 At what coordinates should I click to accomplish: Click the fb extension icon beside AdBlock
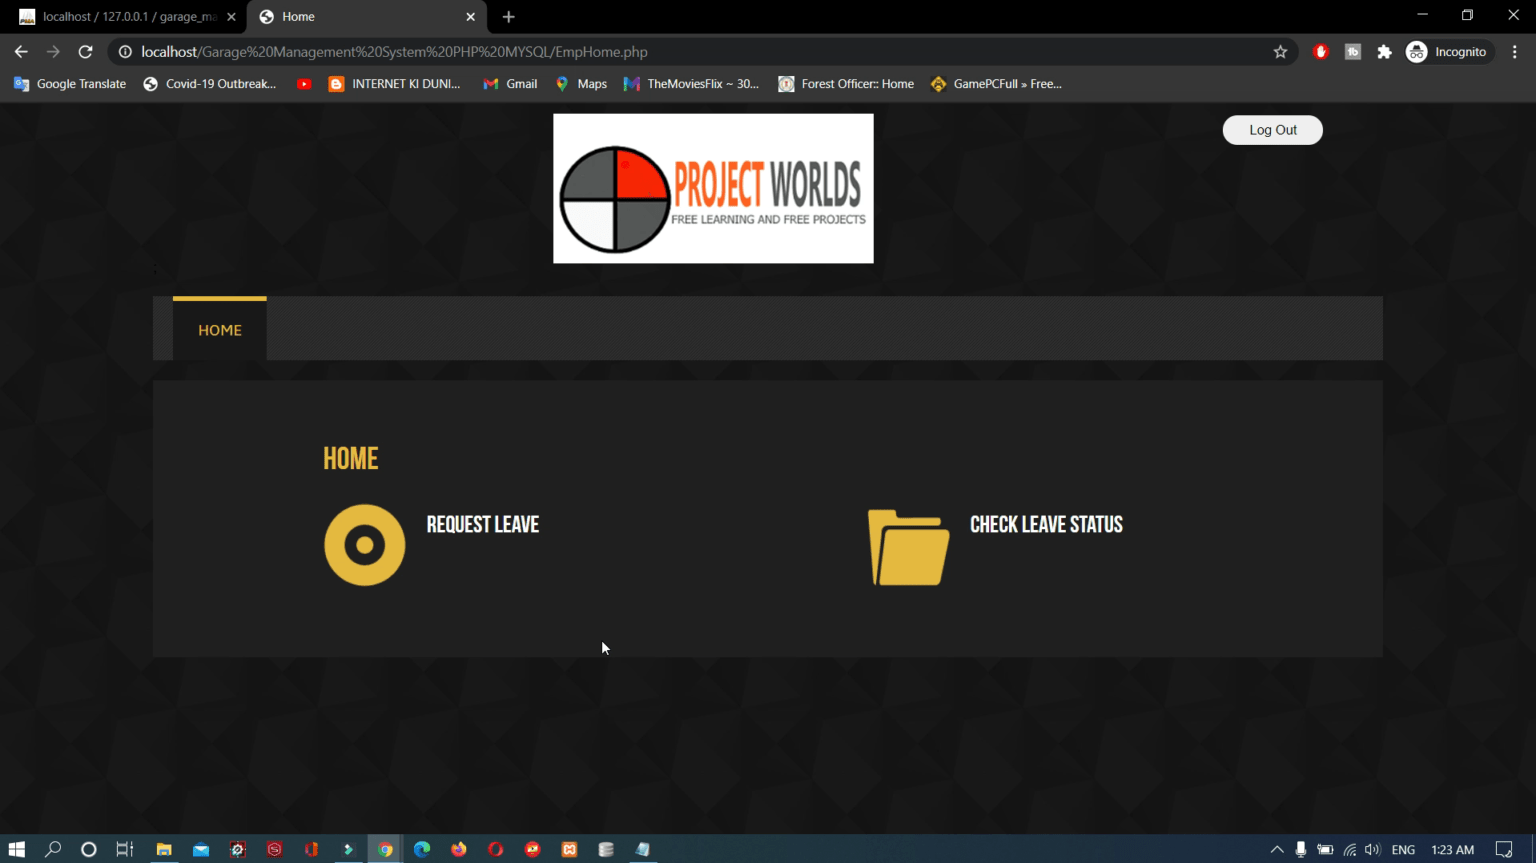1352,51
